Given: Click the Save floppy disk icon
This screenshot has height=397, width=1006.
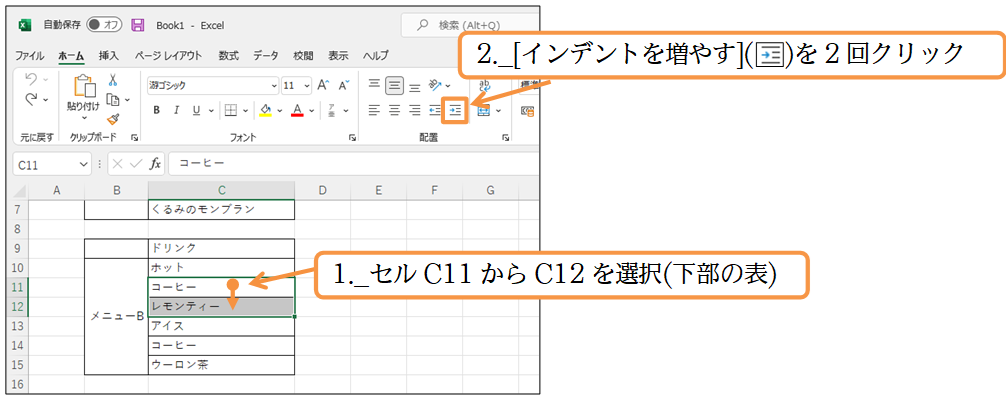Looking at the screenshot, I should tap(137, 25).
